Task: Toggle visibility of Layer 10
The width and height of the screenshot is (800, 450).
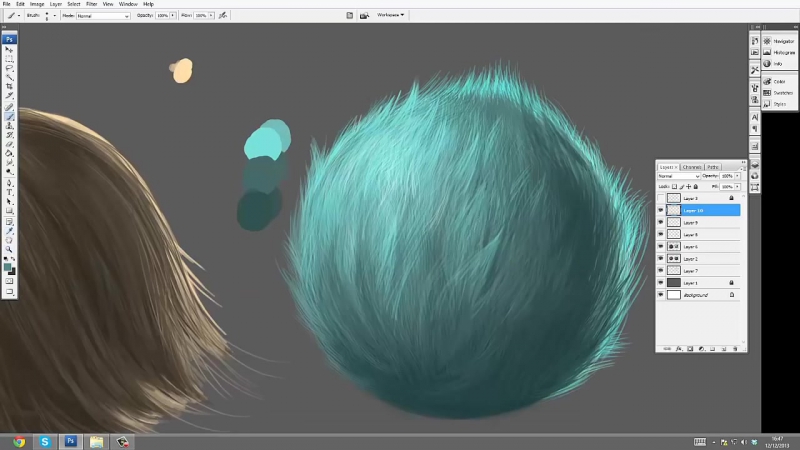Action: point(660,211)
